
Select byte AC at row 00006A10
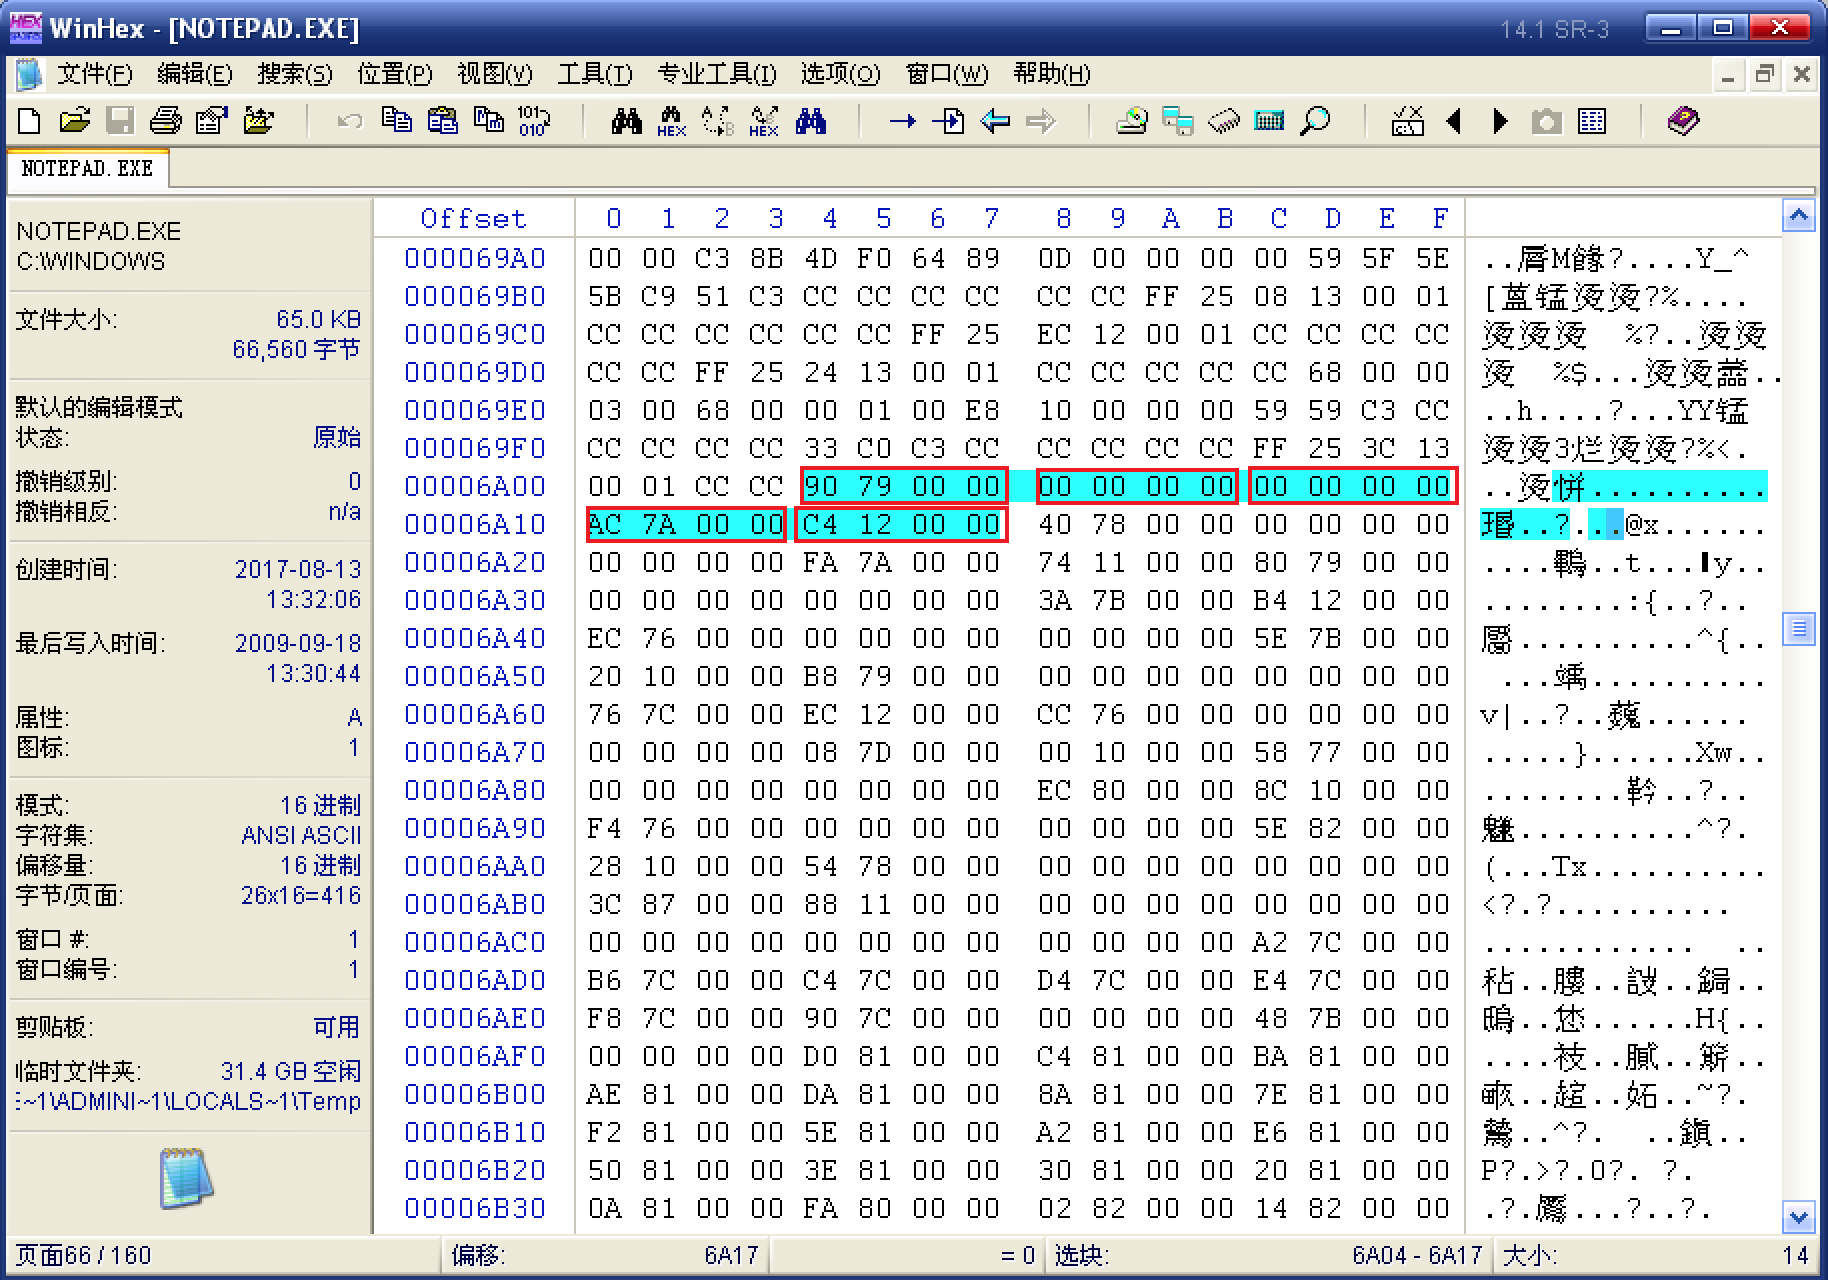tap(604, 524)
